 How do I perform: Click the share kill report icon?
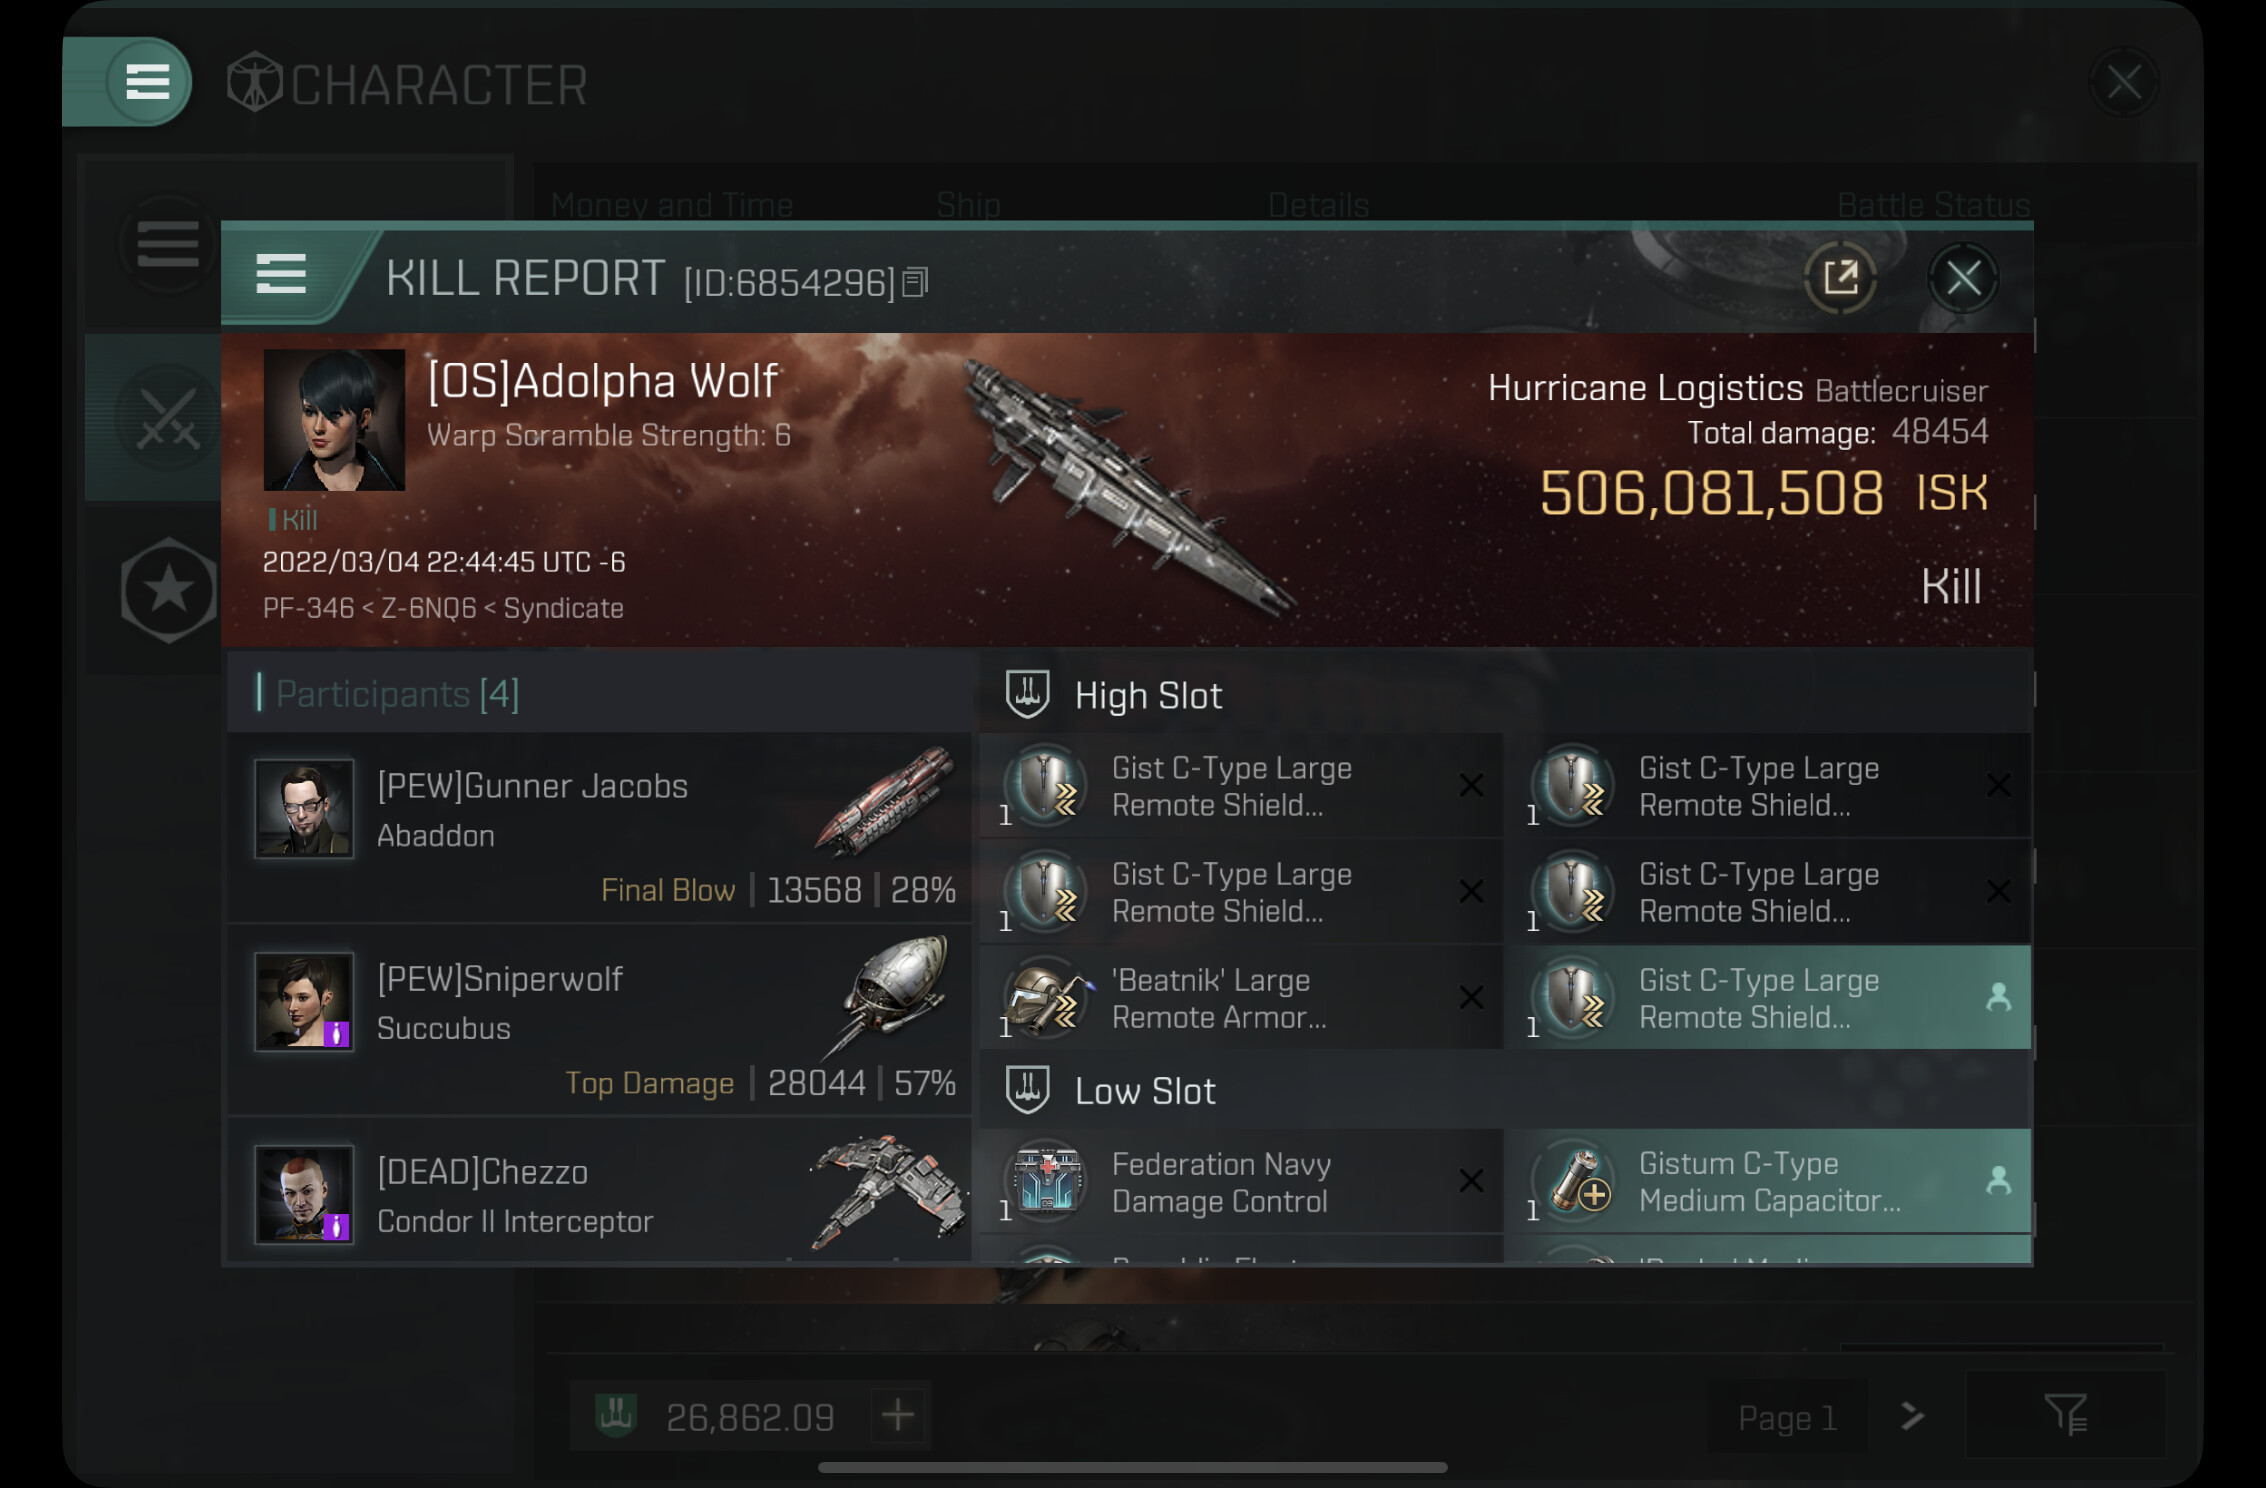point(1840,278)
